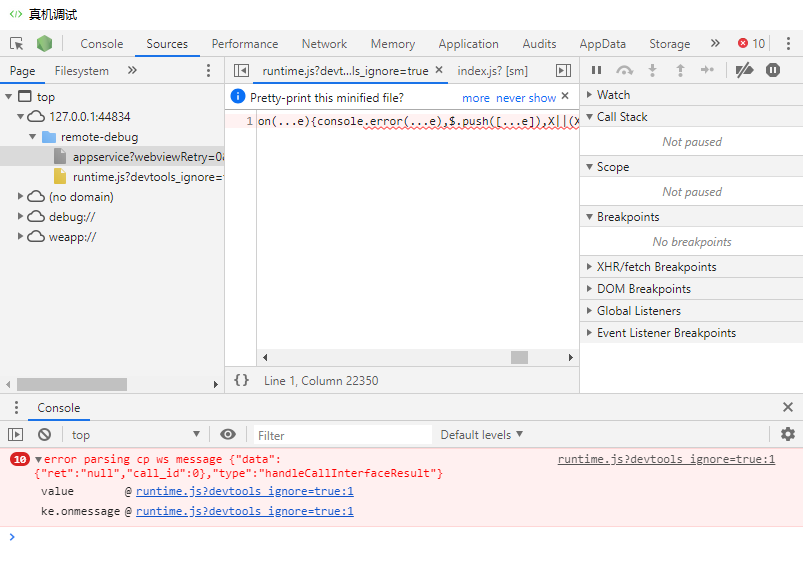Open the AppData tab
803x579 pixels.
[602, 44]
